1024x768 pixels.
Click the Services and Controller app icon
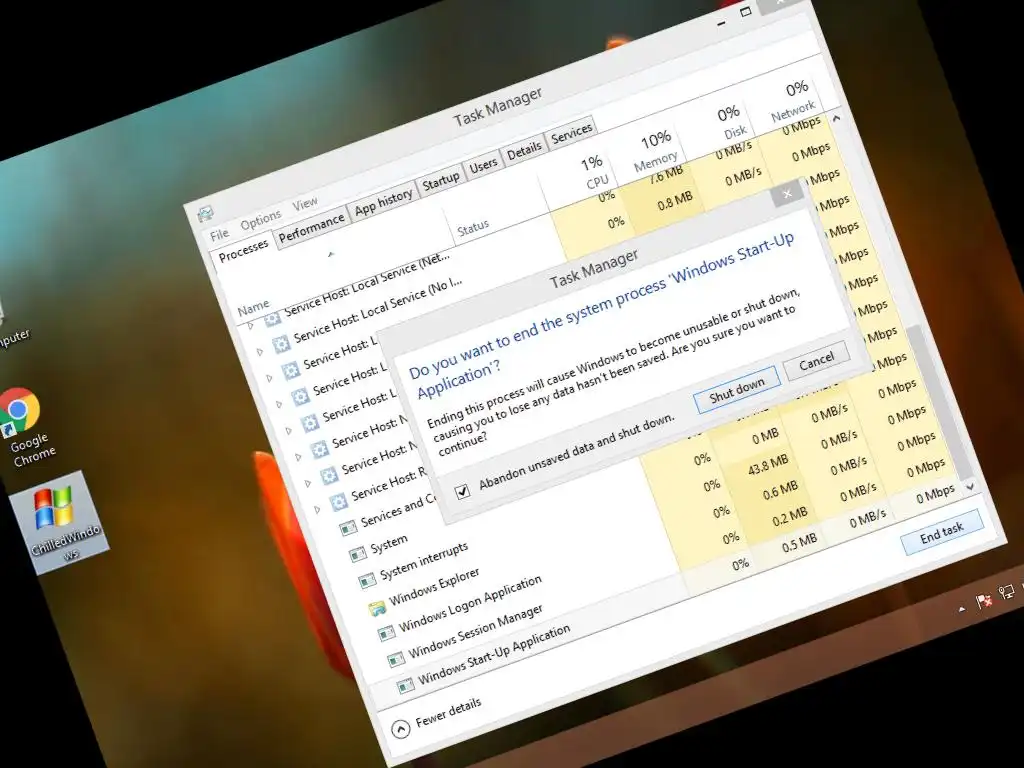point(347,526)
